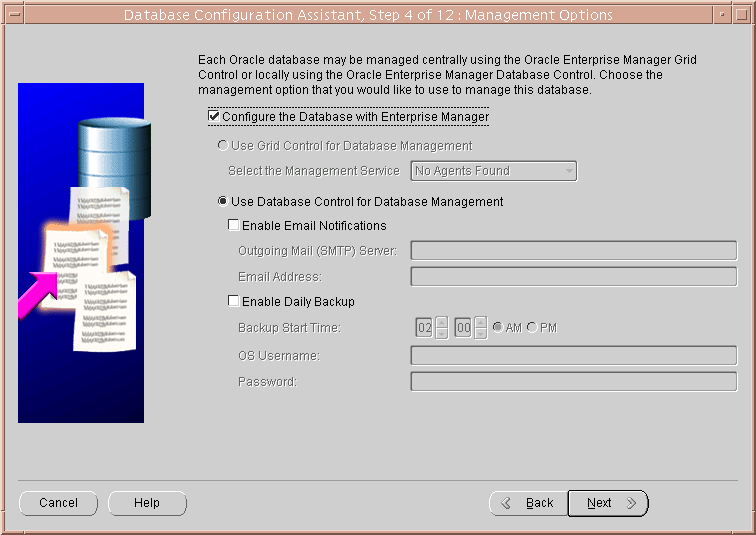Enable Email Notifications checkbox
Viewport: 756px width, 535px height.
(234, 226)
